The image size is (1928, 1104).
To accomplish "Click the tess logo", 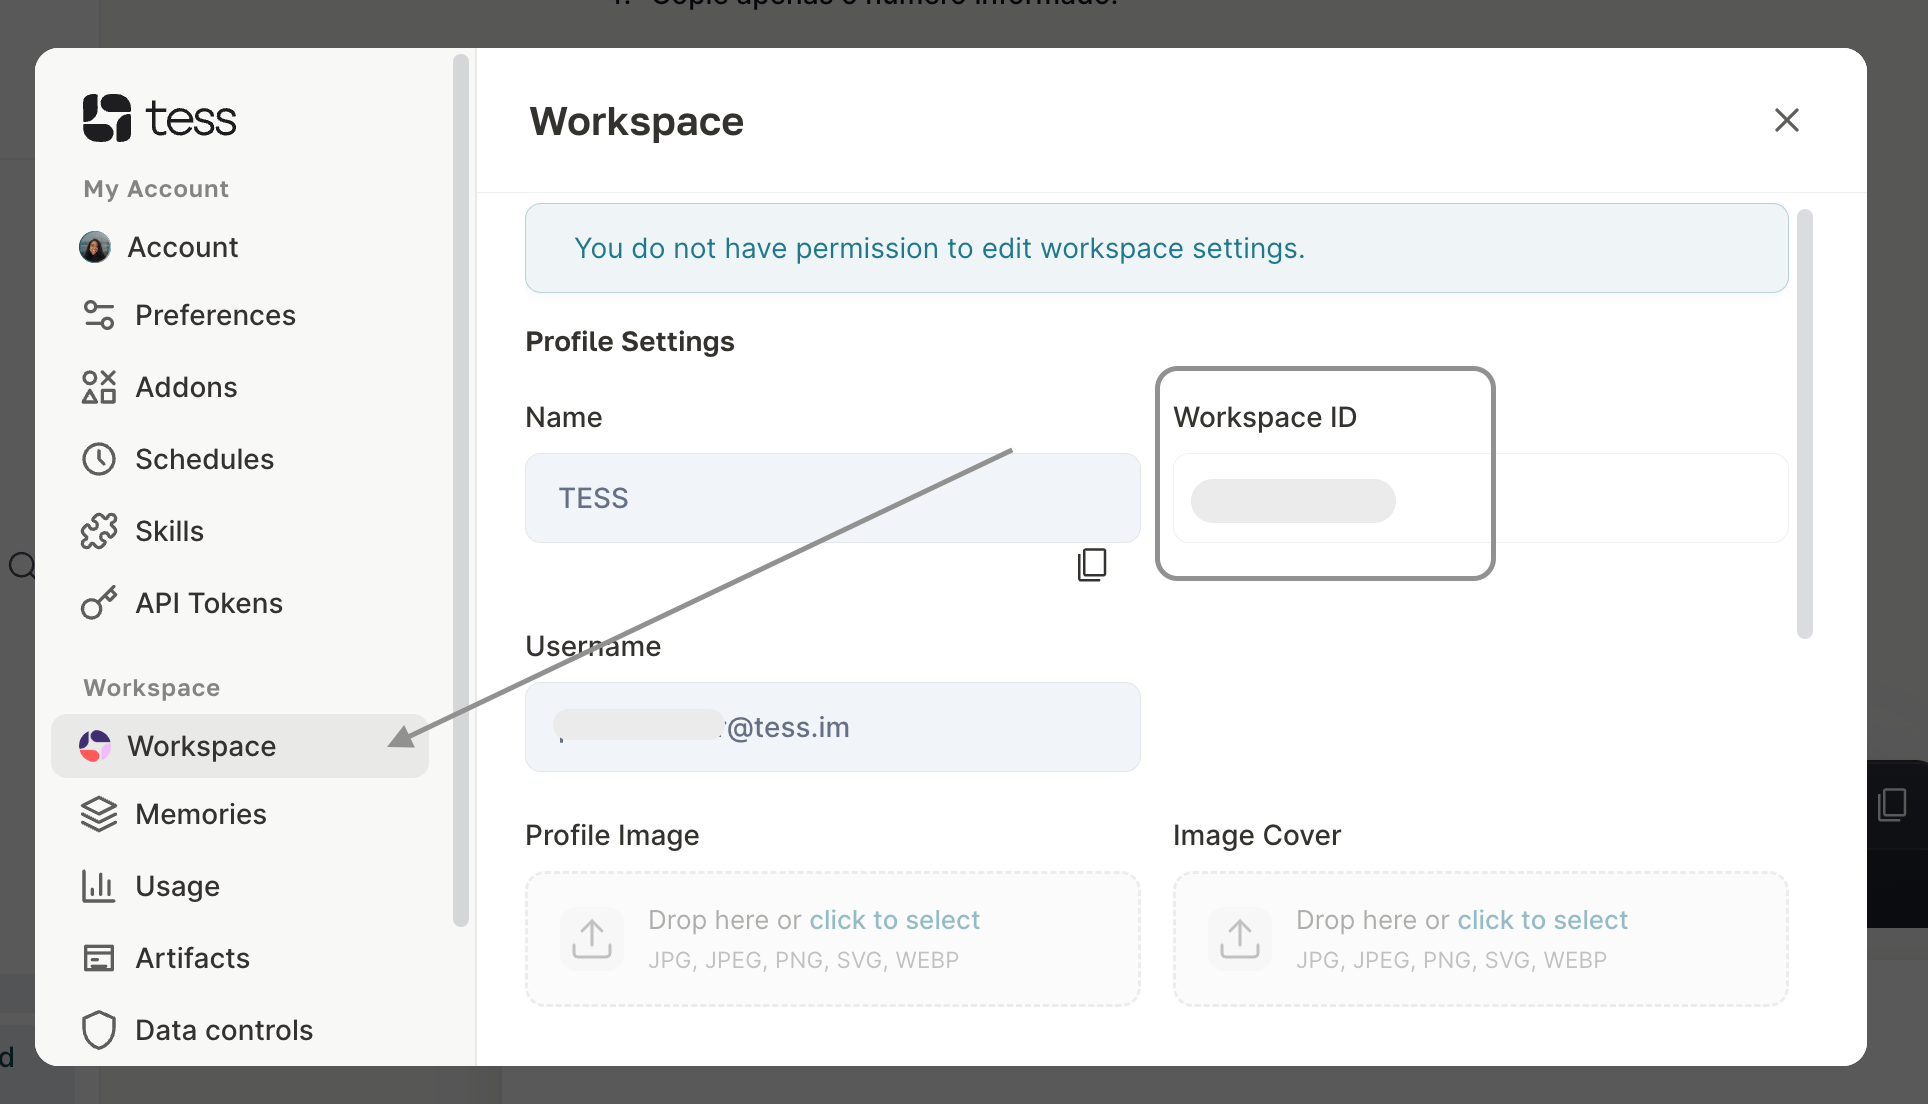I will pos(160,118).
